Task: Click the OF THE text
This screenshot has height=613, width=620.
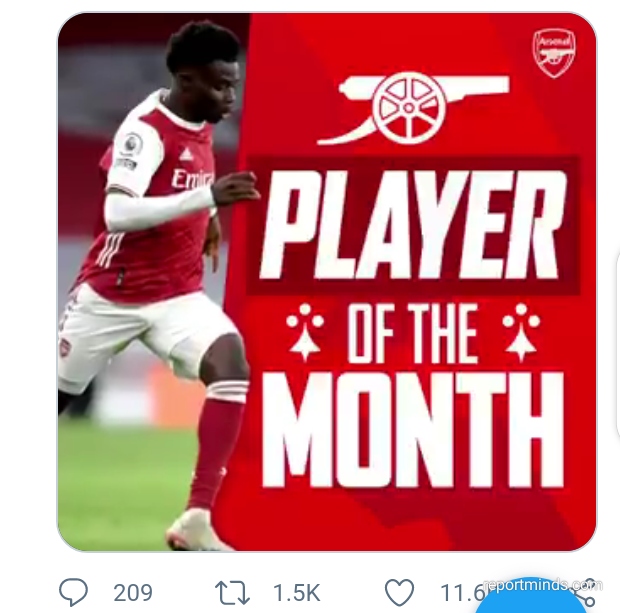Action: [413, 331]
